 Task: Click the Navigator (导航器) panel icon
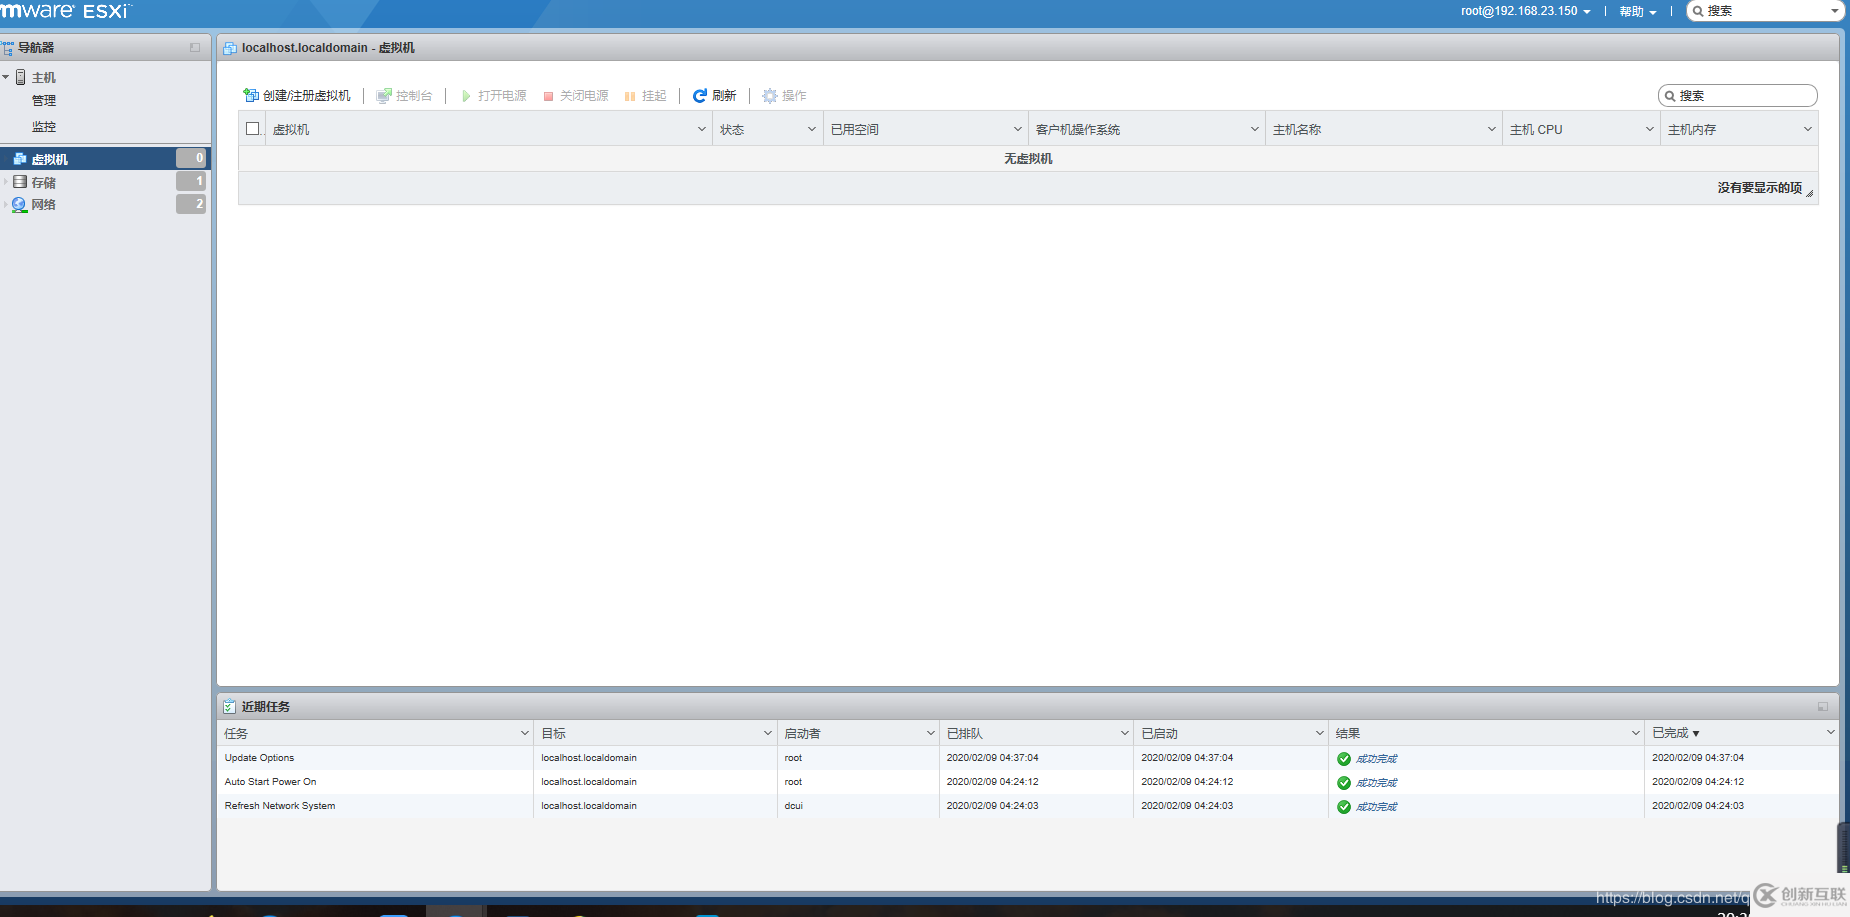tap(8, 47)
